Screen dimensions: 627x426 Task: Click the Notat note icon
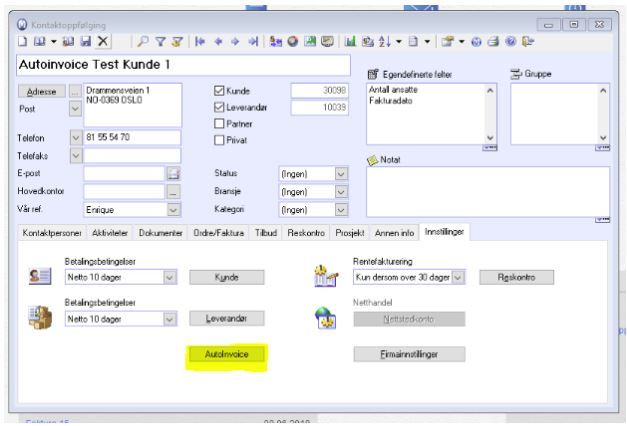pyautogui.click(x=372, y=160)
